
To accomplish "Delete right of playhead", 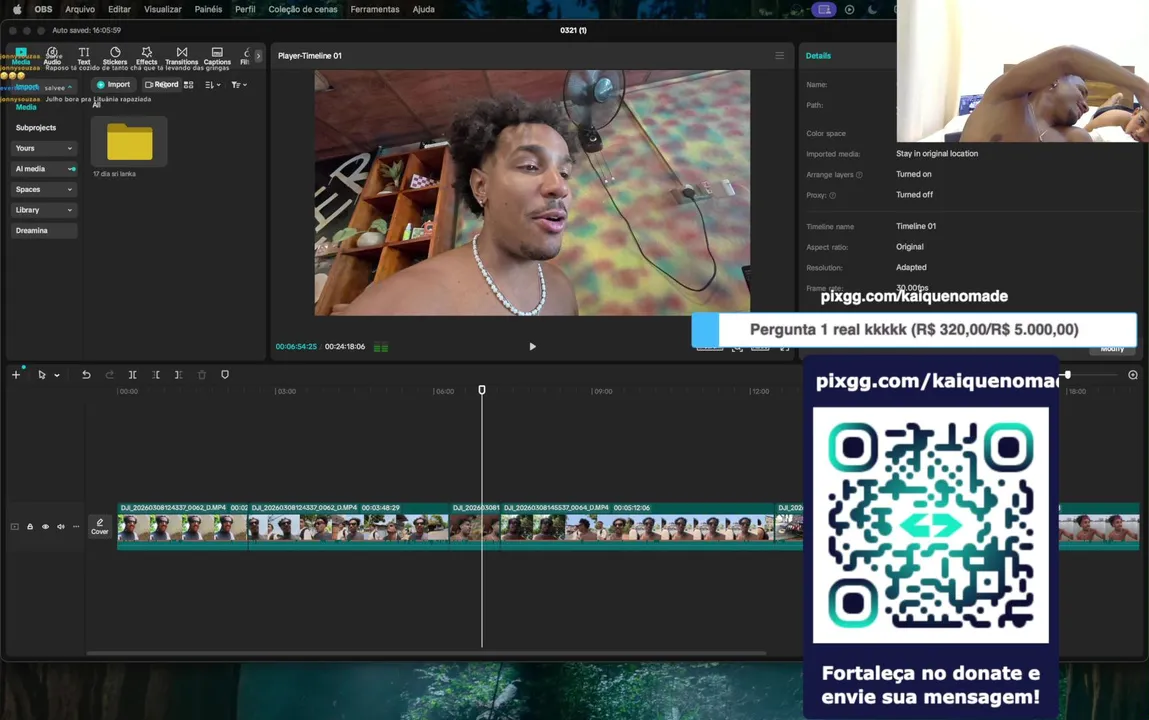I will click(x=178, y=374).
